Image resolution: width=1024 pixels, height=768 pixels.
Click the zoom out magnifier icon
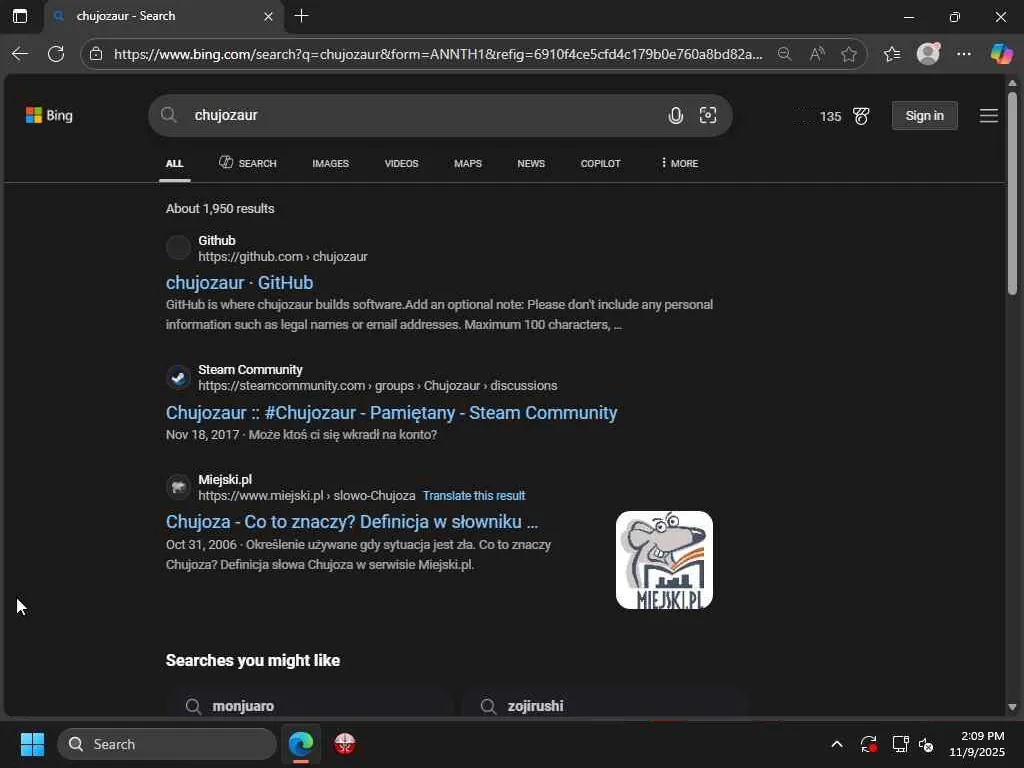tap(785, 54)
